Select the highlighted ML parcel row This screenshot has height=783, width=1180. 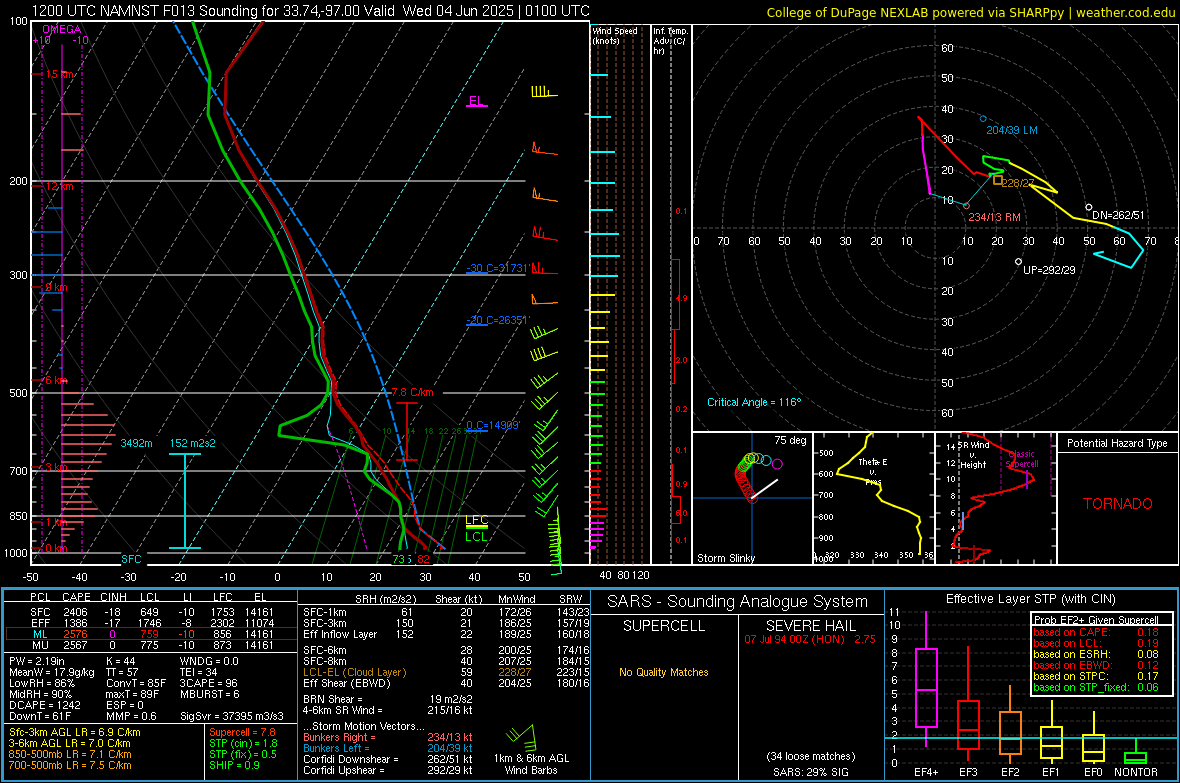[151, 634]
